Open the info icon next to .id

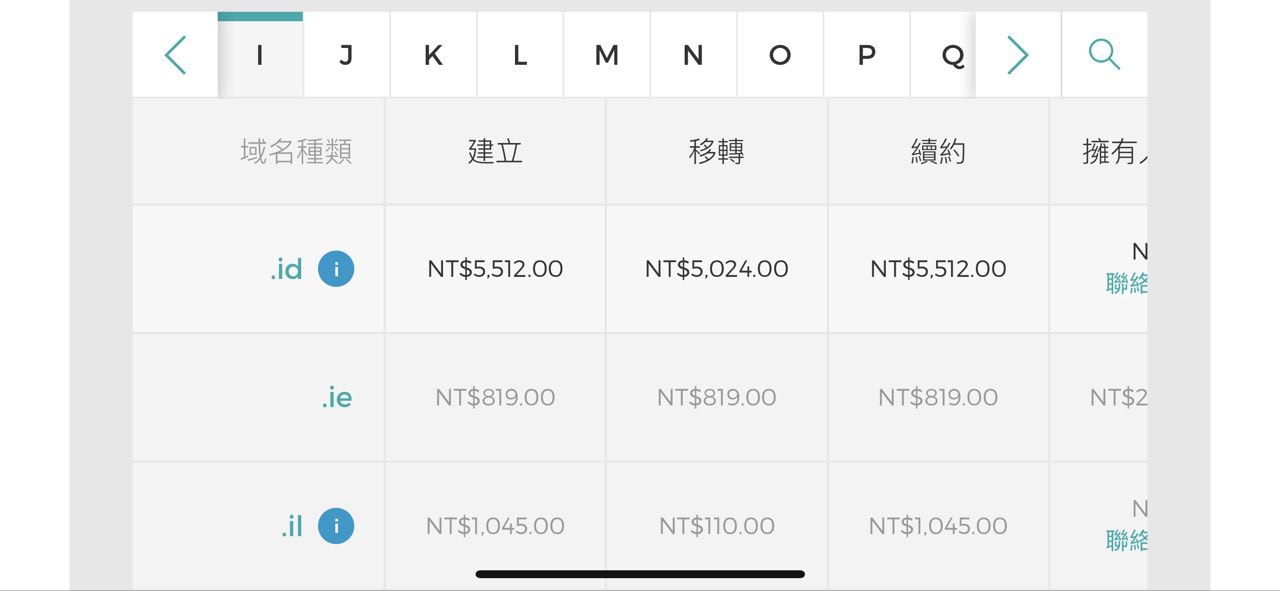pyautogui.click(x=336, y=269)
